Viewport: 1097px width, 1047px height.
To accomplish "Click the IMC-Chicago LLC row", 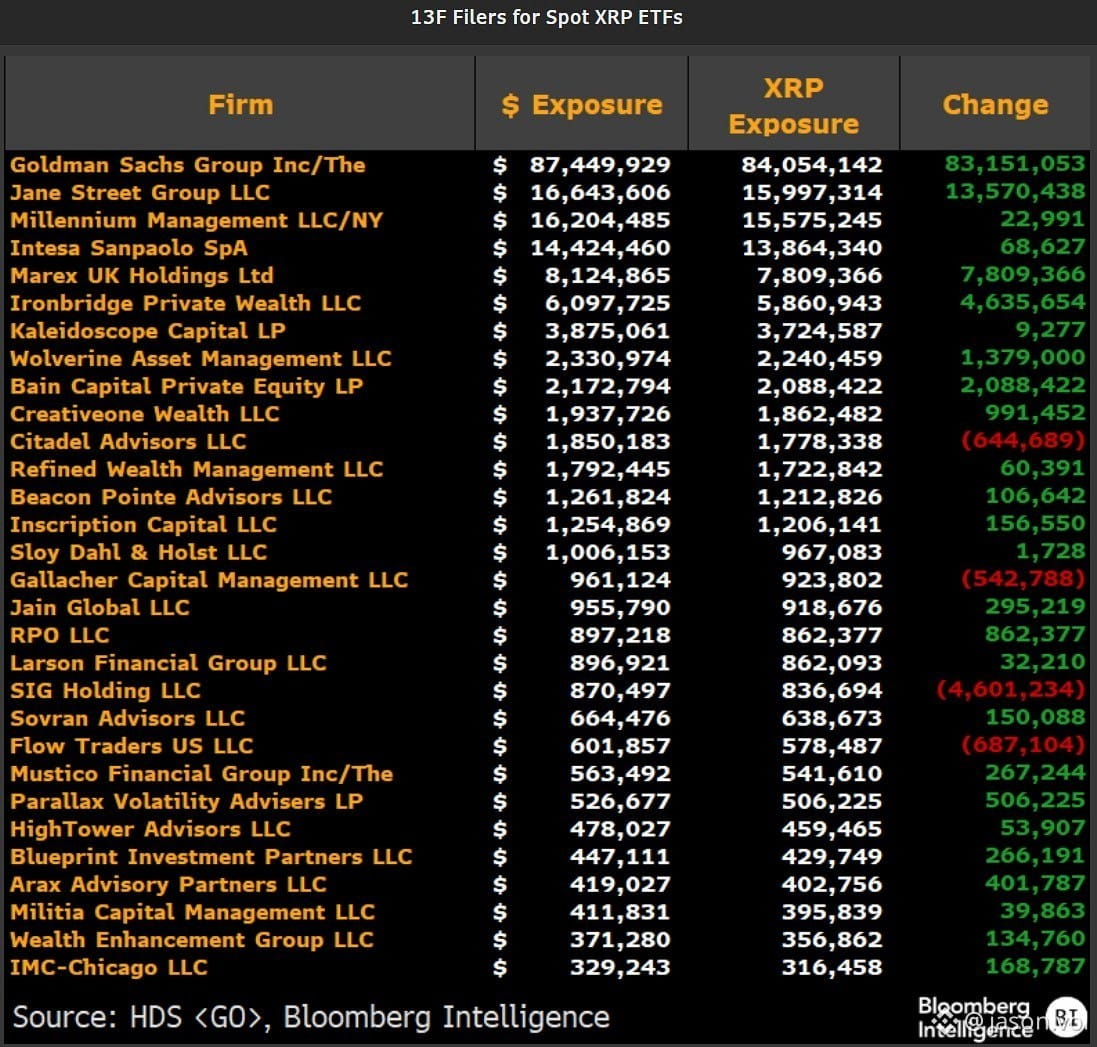I will coord(547,967).
